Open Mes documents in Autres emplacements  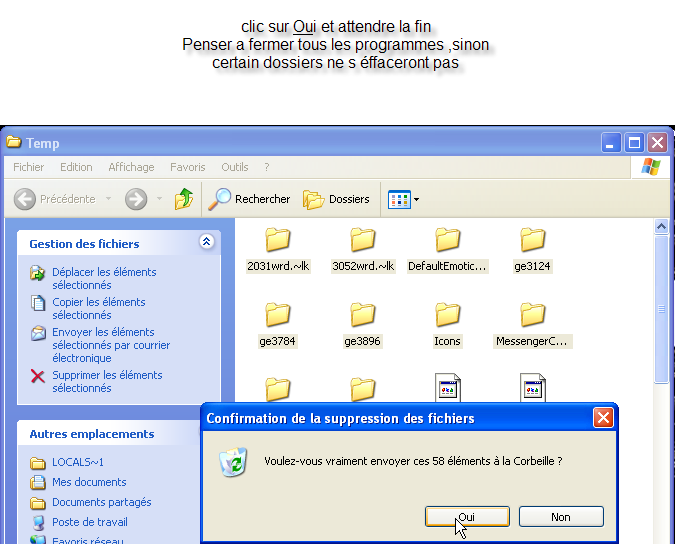[x=89, y=482]
